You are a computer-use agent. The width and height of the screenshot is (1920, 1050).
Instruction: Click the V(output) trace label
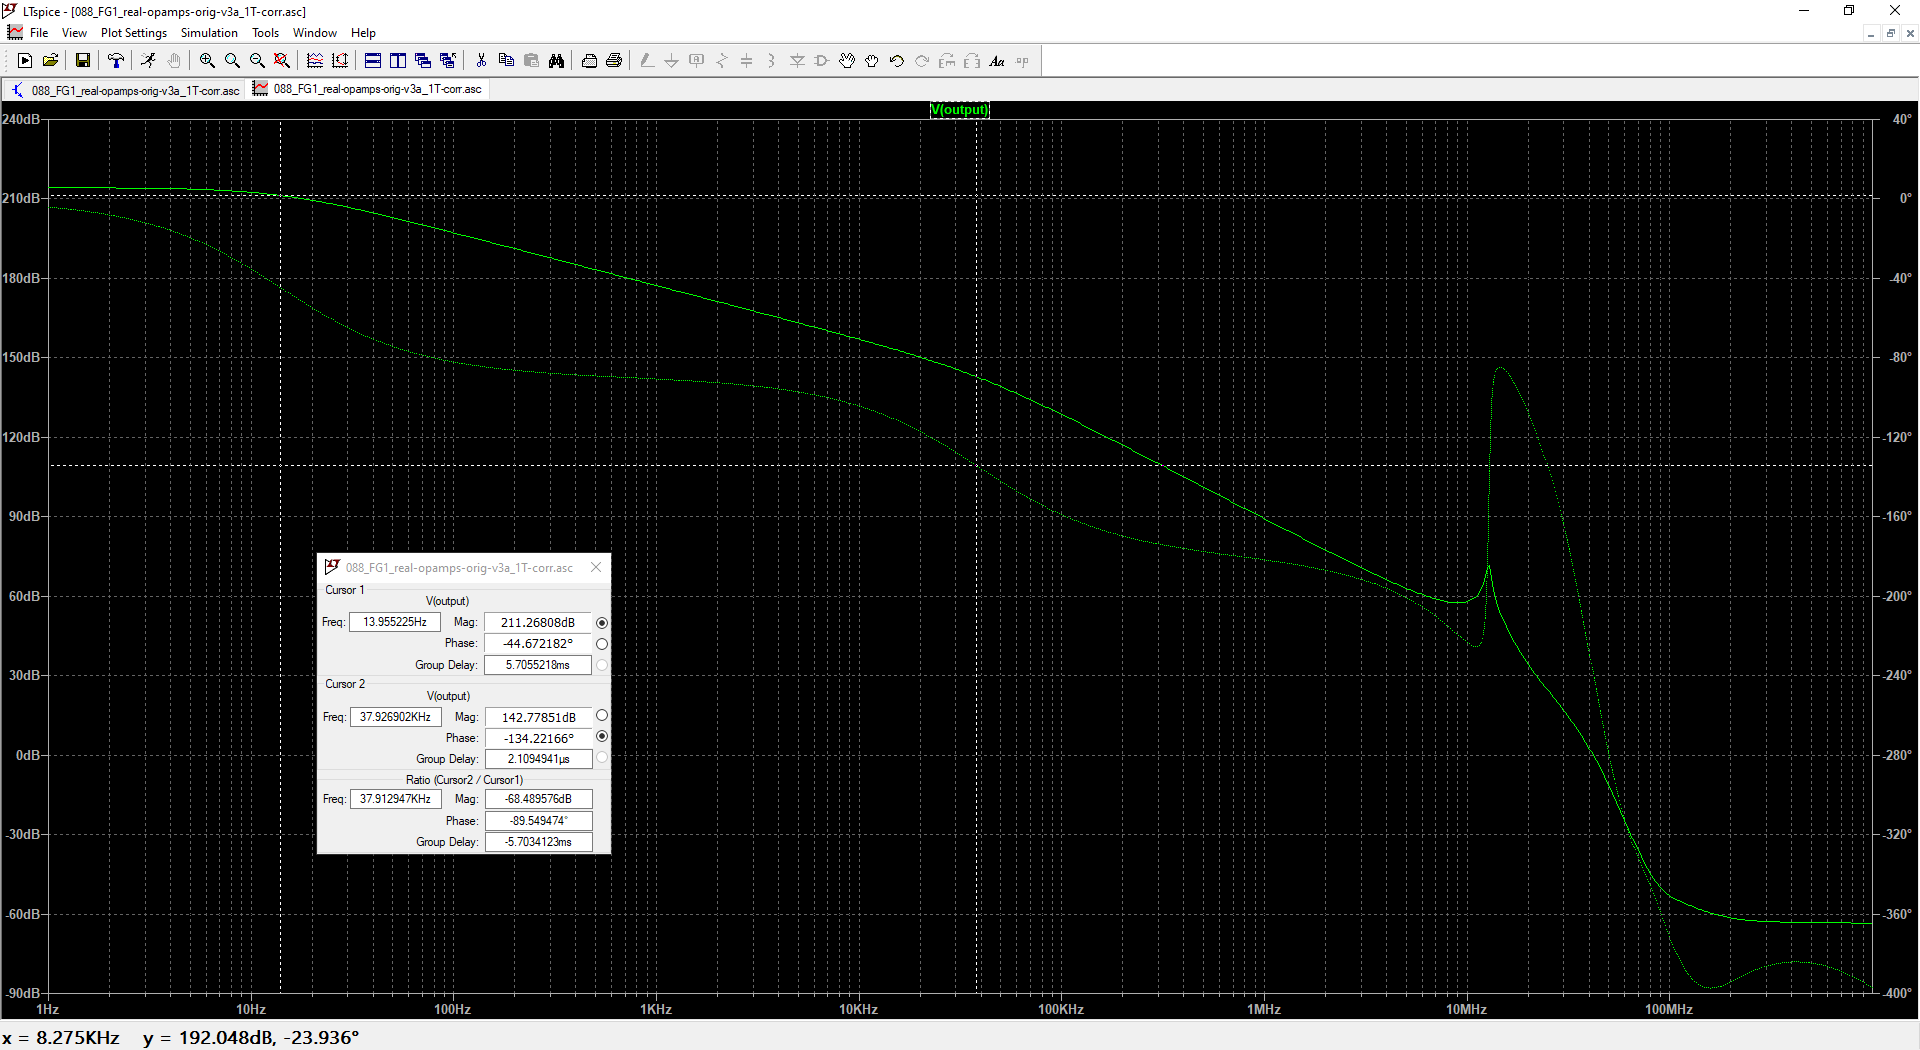tap(959, 110)
